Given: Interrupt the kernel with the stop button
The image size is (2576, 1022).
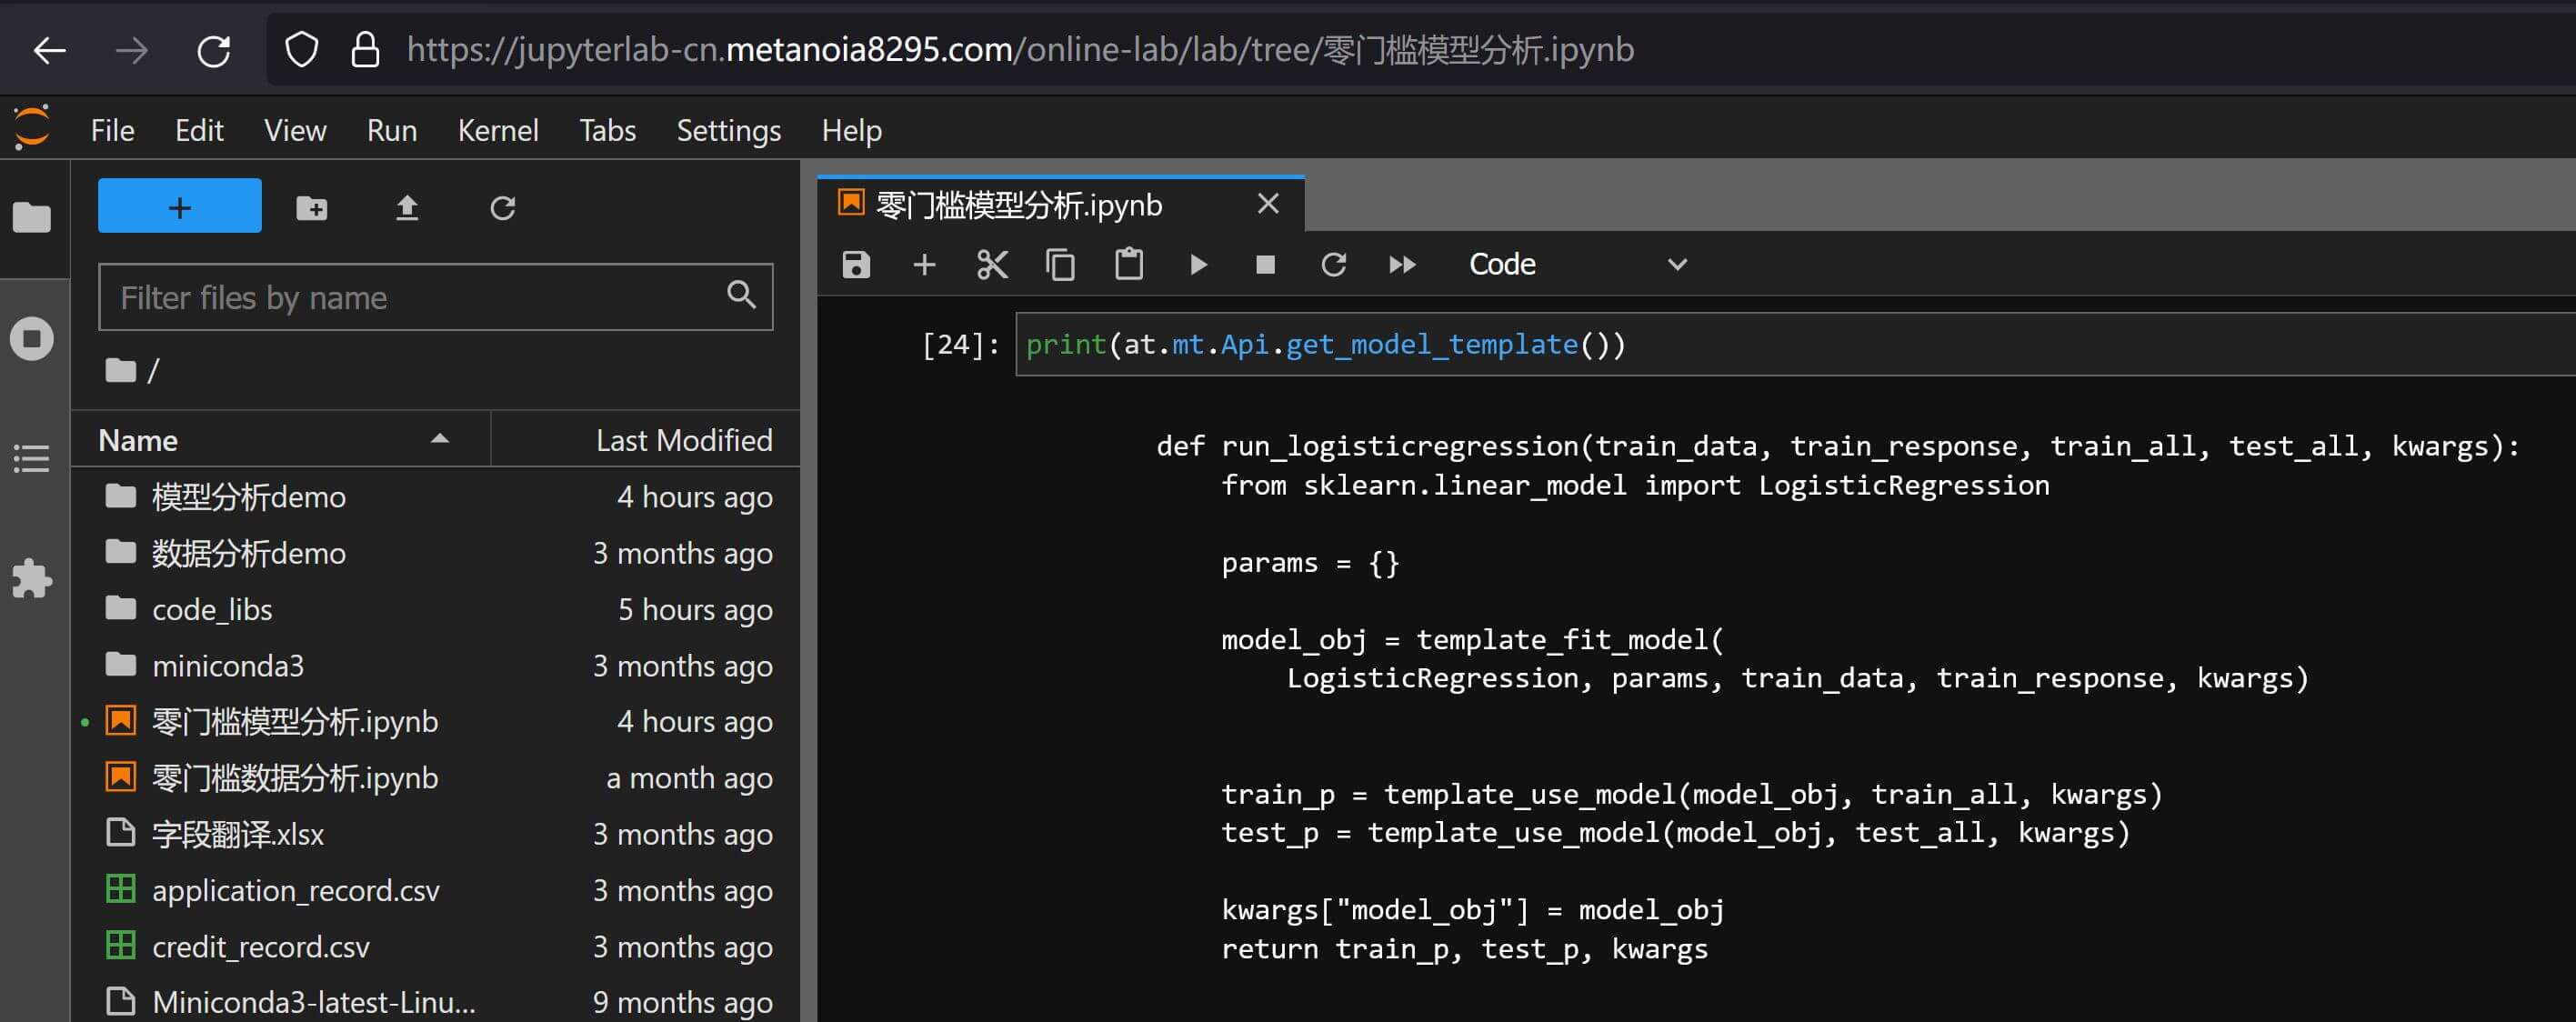Looking at the screenshot, I should point(1265,265).
